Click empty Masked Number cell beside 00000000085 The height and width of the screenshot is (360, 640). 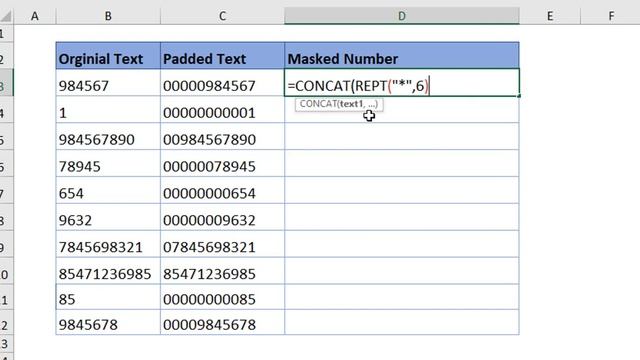[x=402, y=297]
